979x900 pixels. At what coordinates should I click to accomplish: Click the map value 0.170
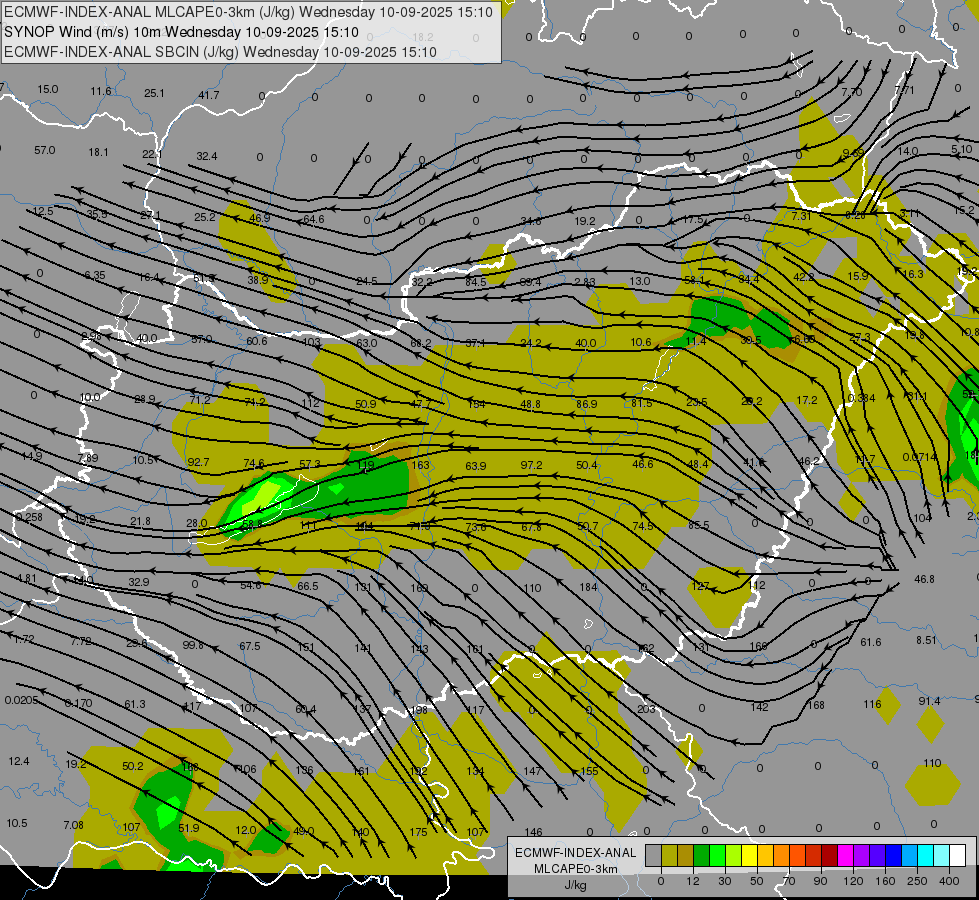(78, 703)
